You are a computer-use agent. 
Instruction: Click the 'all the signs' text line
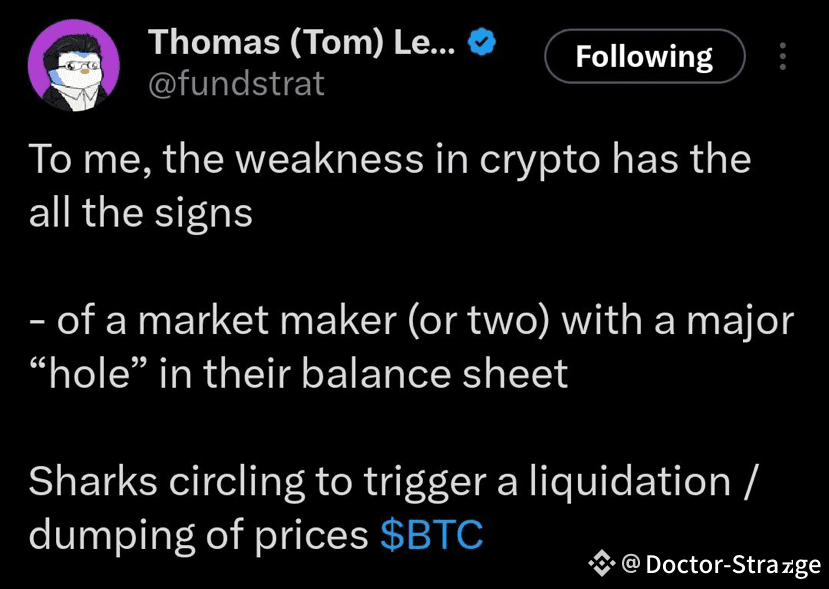pyautogui.click(x=141, y=215)
